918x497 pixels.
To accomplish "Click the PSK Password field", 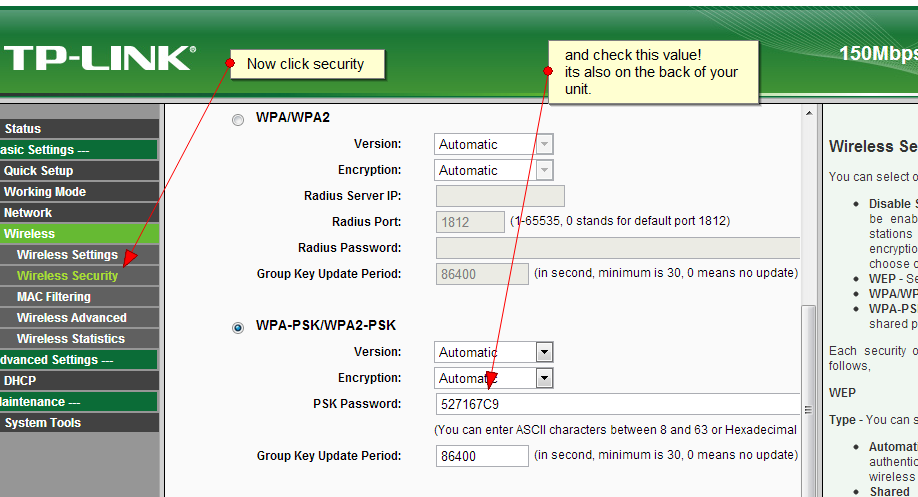I will tap(618, 404).
